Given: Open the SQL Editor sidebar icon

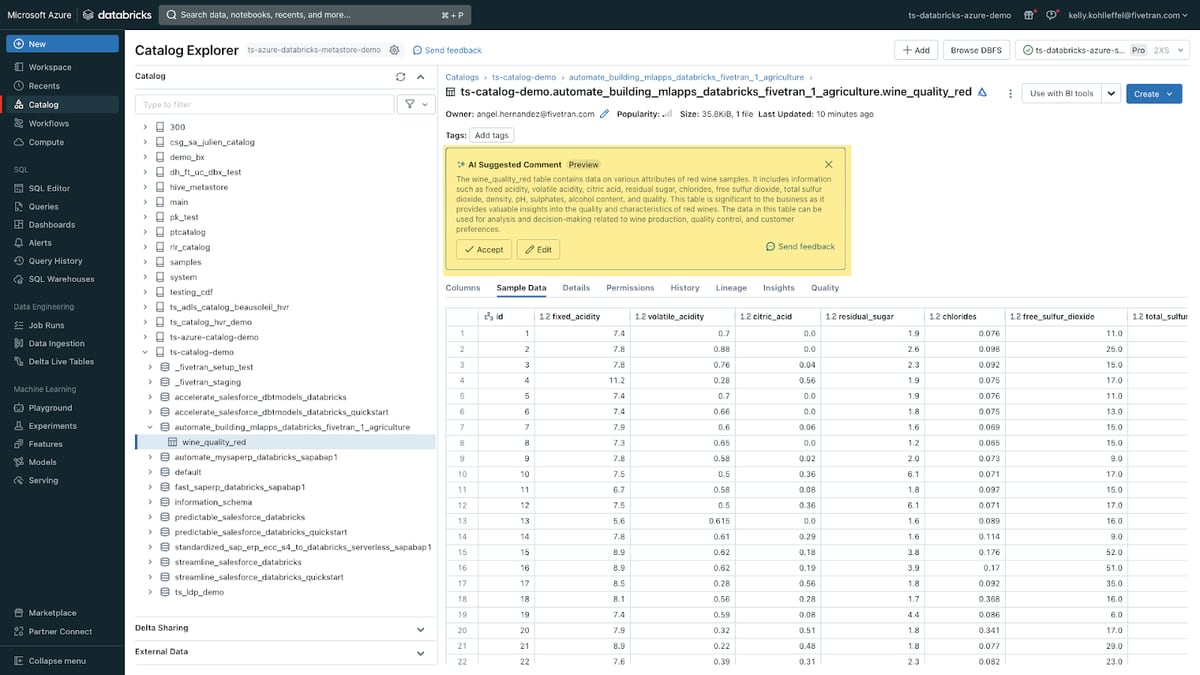Looking at the screenshot, I should click(x=20, y=188).
